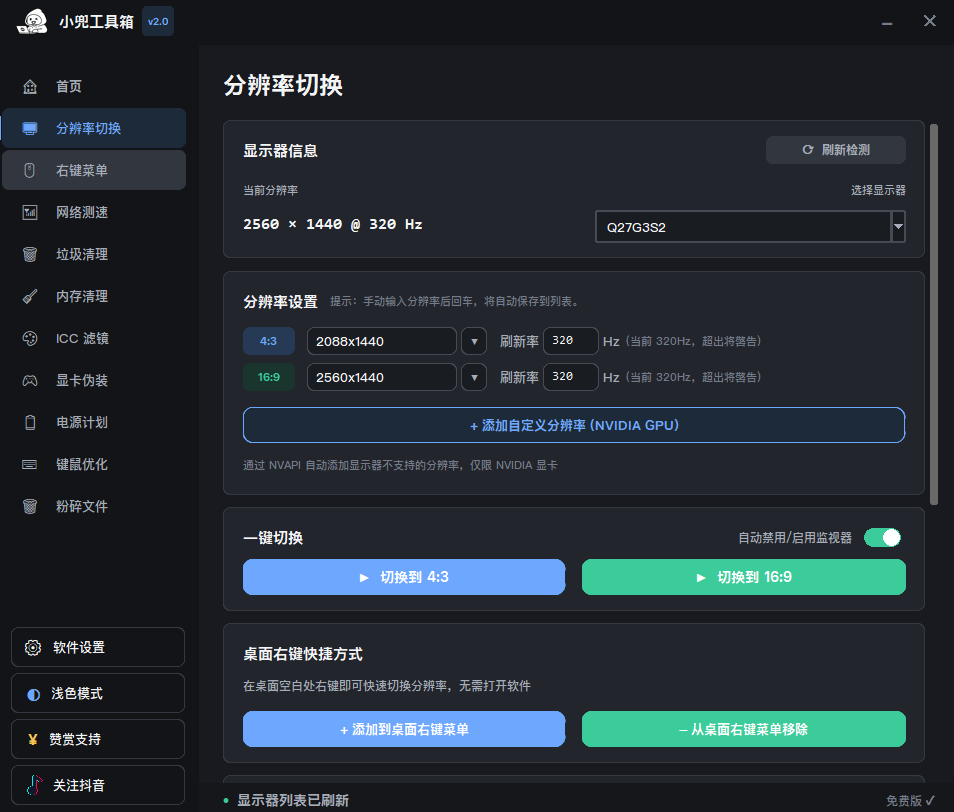Click the 4:3 row refresh rate field
This screenshot has width=954, height=812.
click(x=571, y=341)
